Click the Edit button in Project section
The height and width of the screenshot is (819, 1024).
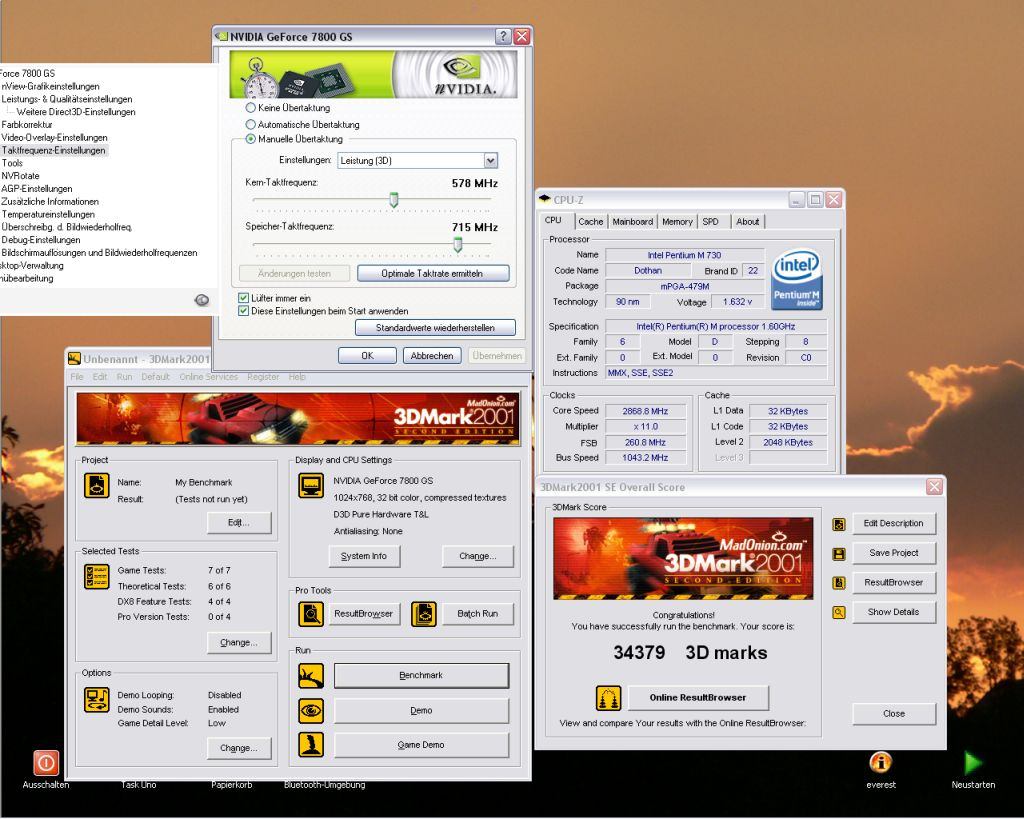239,522
